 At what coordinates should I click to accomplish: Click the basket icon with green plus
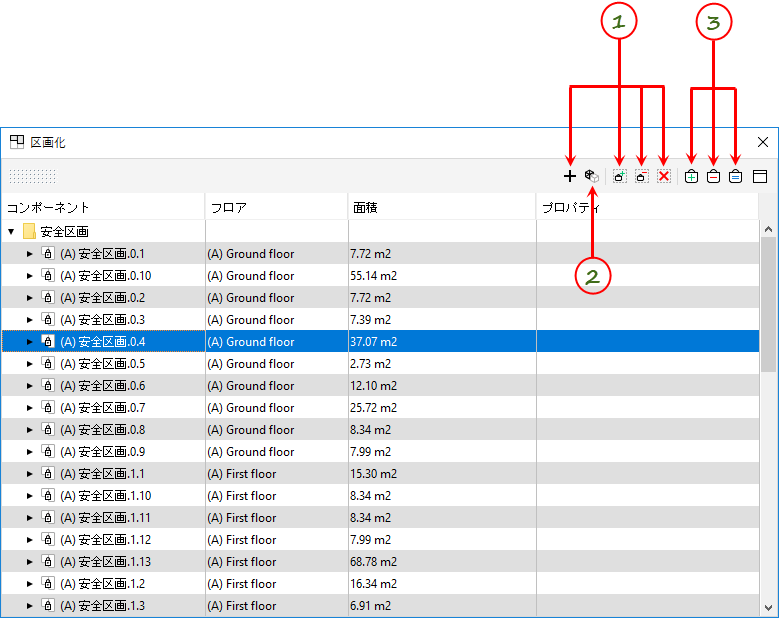click(x=692, y=176)
